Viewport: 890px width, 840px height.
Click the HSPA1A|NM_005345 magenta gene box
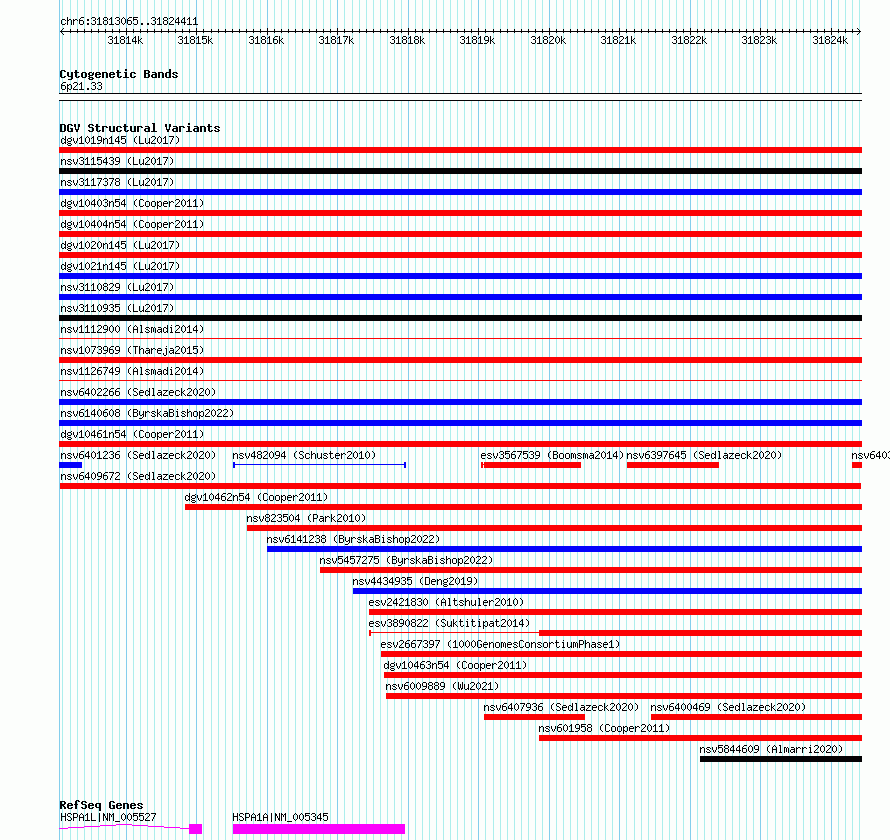click(x=319, y=829)
